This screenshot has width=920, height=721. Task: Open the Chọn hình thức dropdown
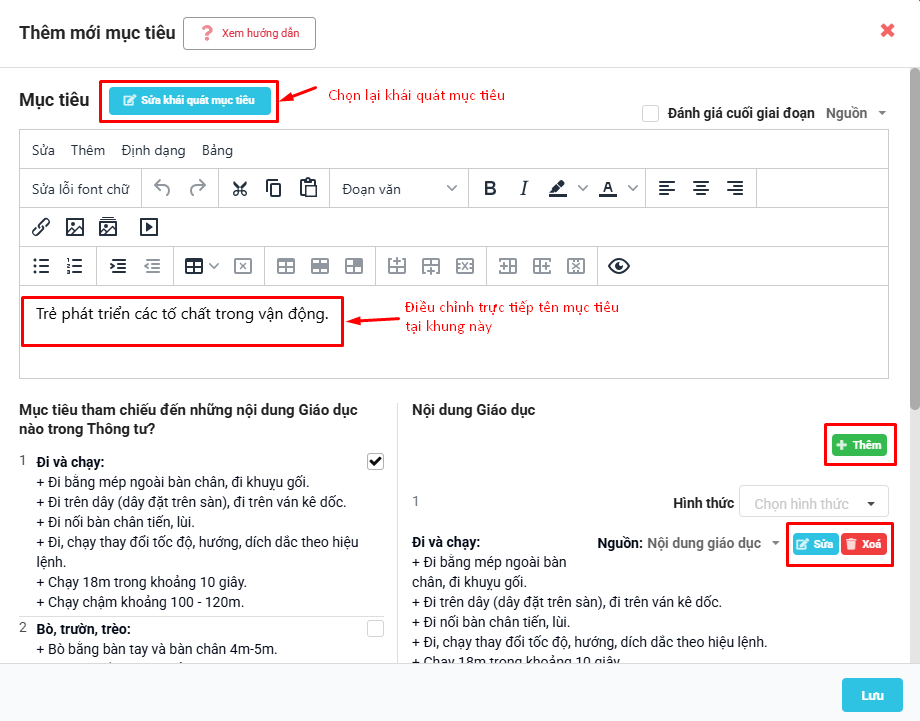coord(813,504)
